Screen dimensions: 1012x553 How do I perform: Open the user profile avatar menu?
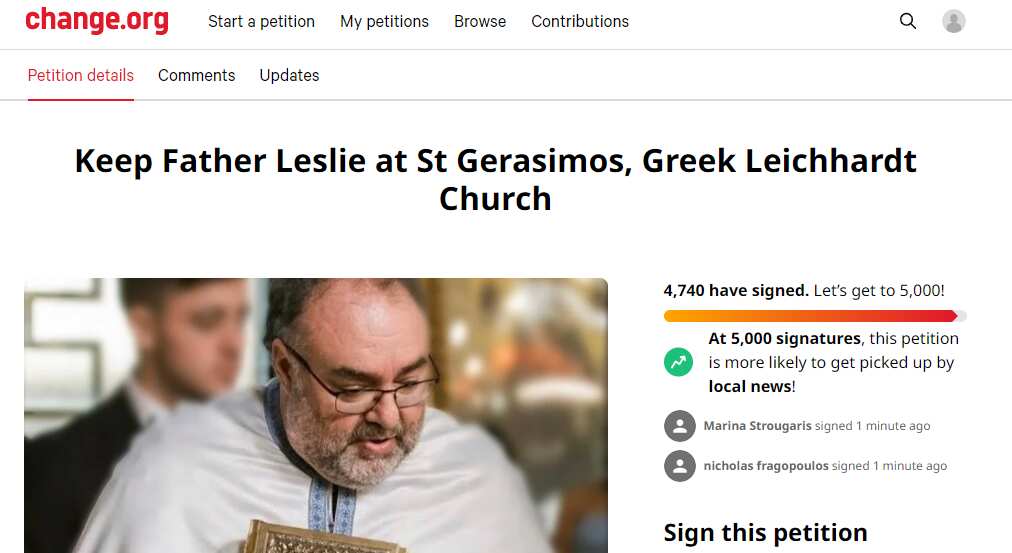coord(954,21)
